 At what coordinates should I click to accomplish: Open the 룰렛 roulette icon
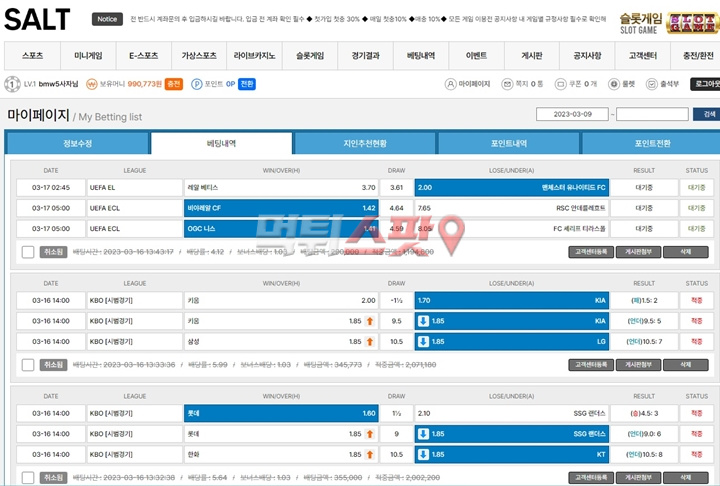pyautogui.click(x=614, y=84)
